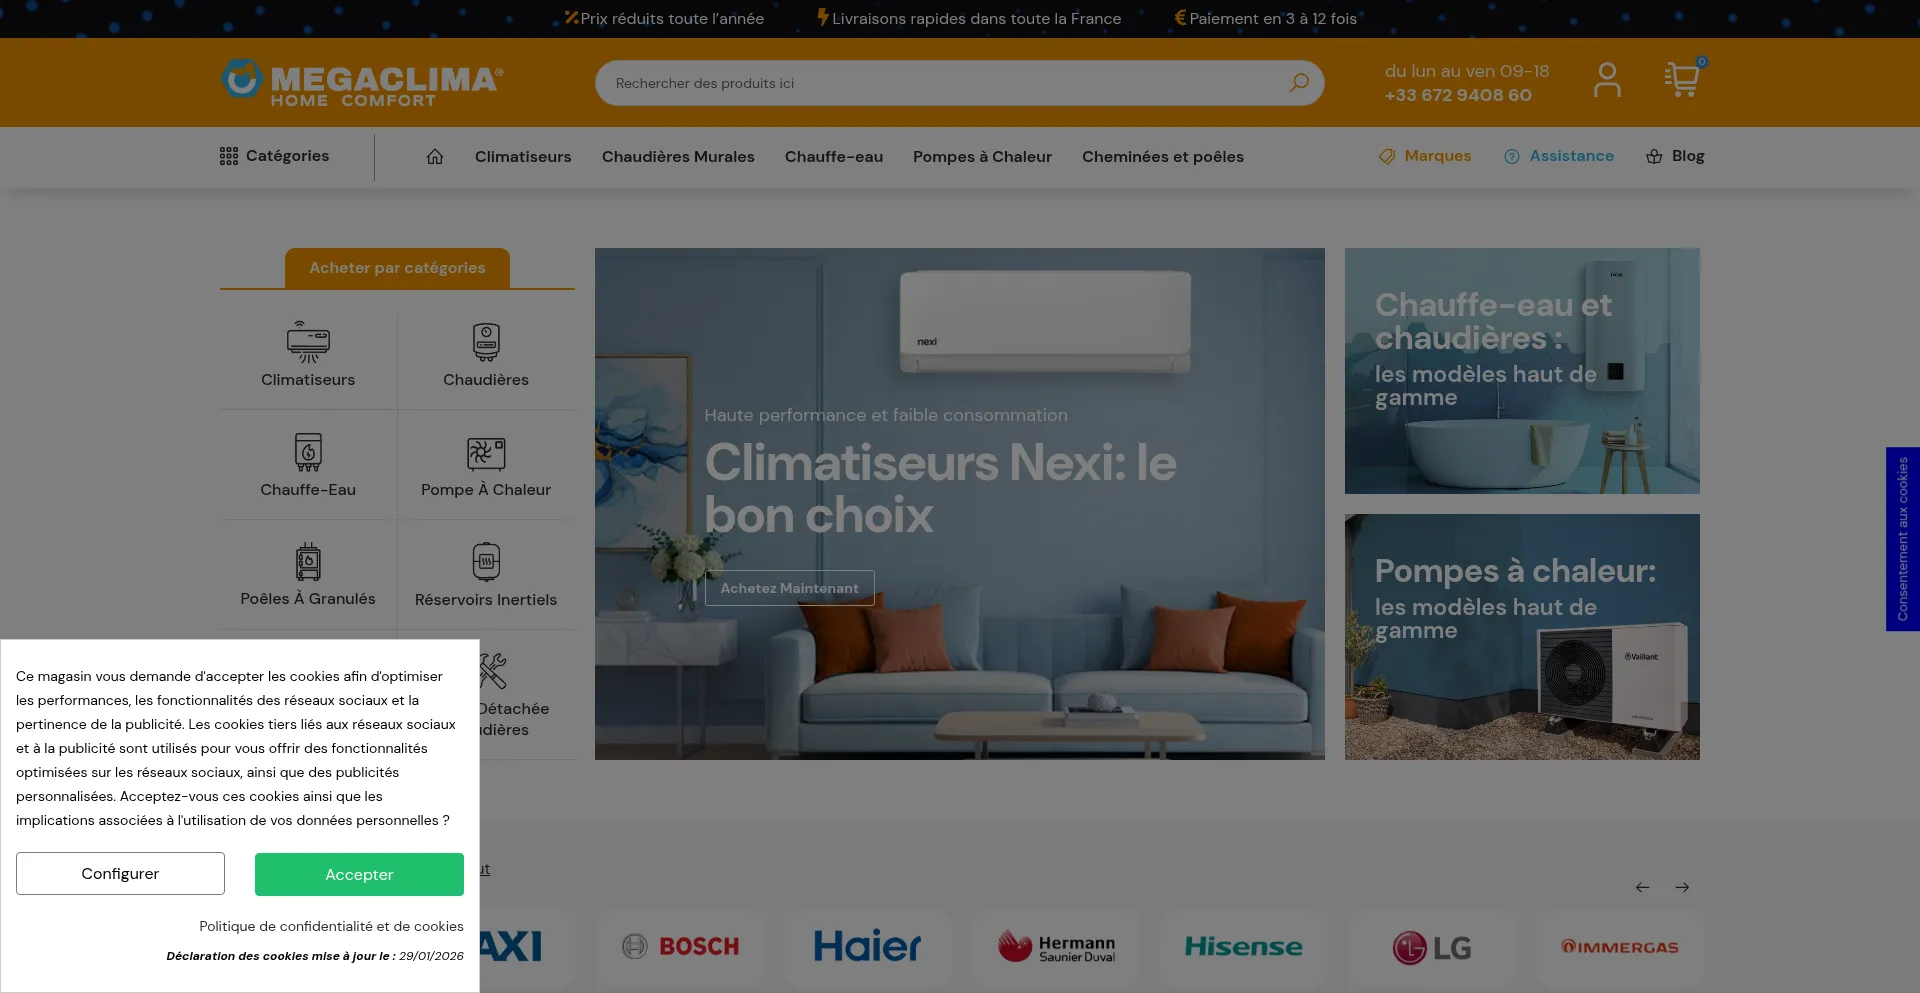Call the phone number +33 672 9408 60
The width and height of the screenshot is (1920, 993).
click(1458, 95)
